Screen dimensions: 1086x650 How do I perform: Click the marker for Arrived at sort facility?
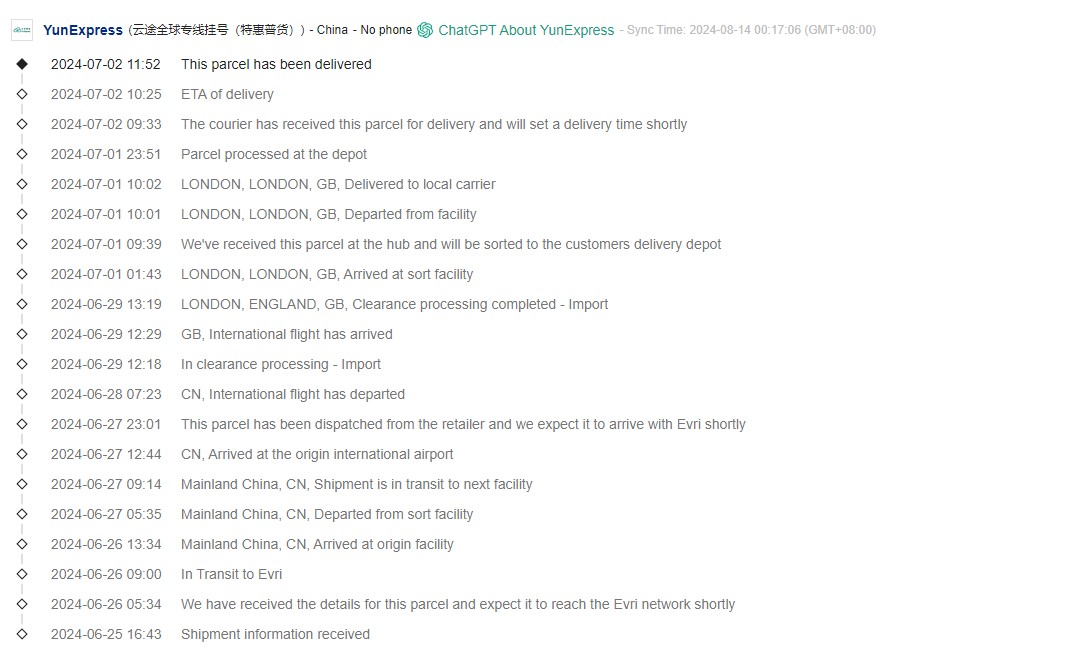[22, 274]
